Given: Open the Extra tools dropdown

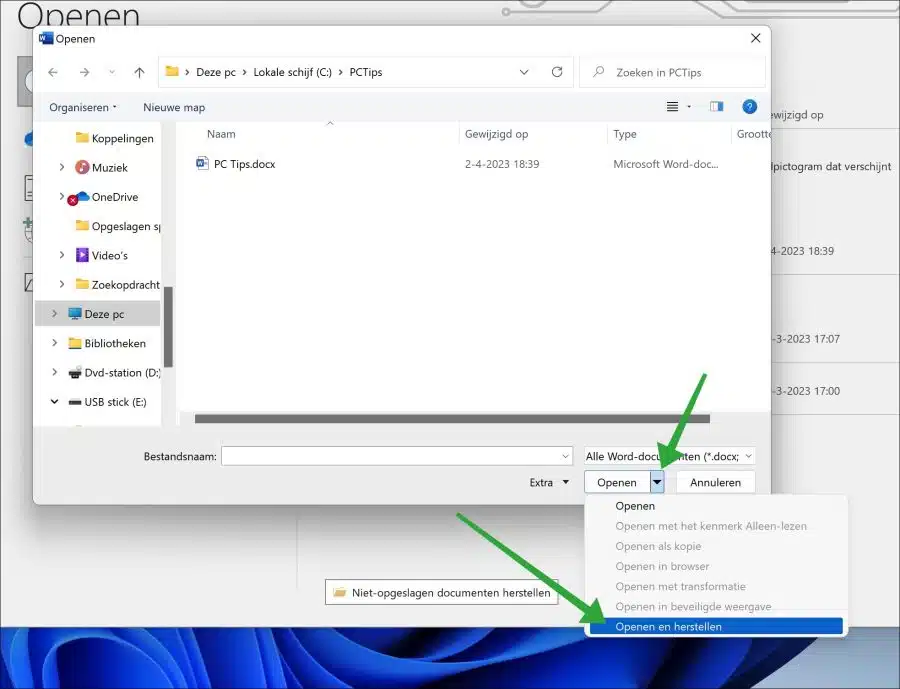Looking at the screenshot, I should [x=549, y=483].
